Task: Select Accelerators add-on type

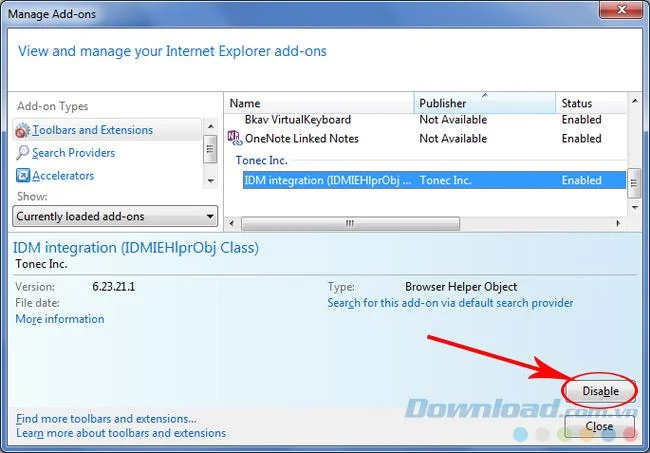Action: click(x=63, y=176)
